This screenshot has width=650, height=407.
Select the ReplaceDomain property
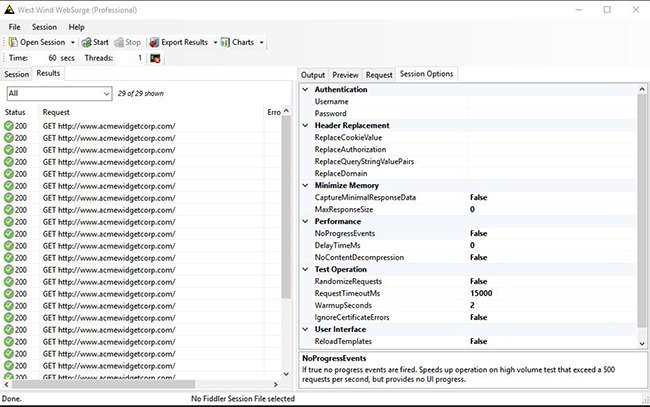click(341, 174)
